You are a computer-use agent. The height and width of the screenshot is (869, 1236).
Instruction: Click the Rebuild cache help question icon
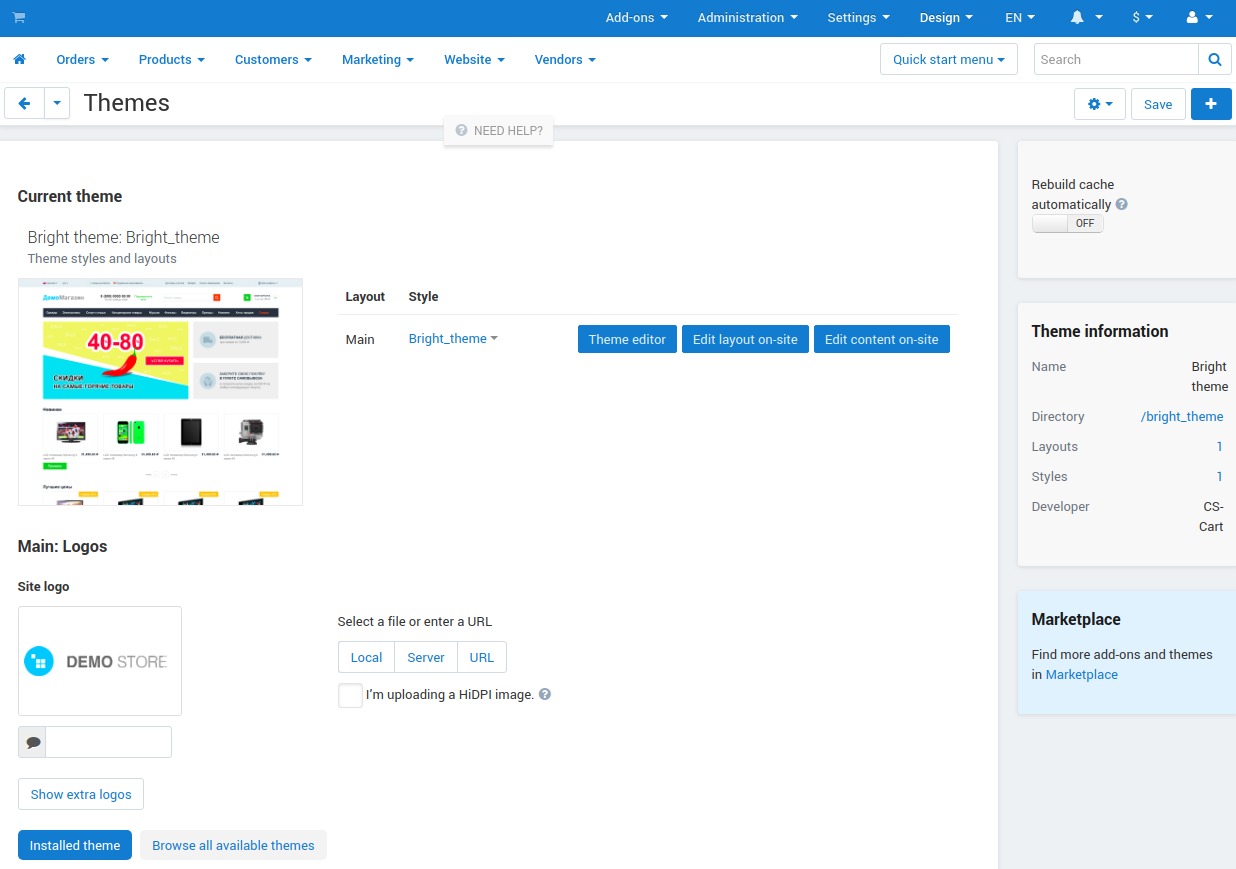(1122, 204)
